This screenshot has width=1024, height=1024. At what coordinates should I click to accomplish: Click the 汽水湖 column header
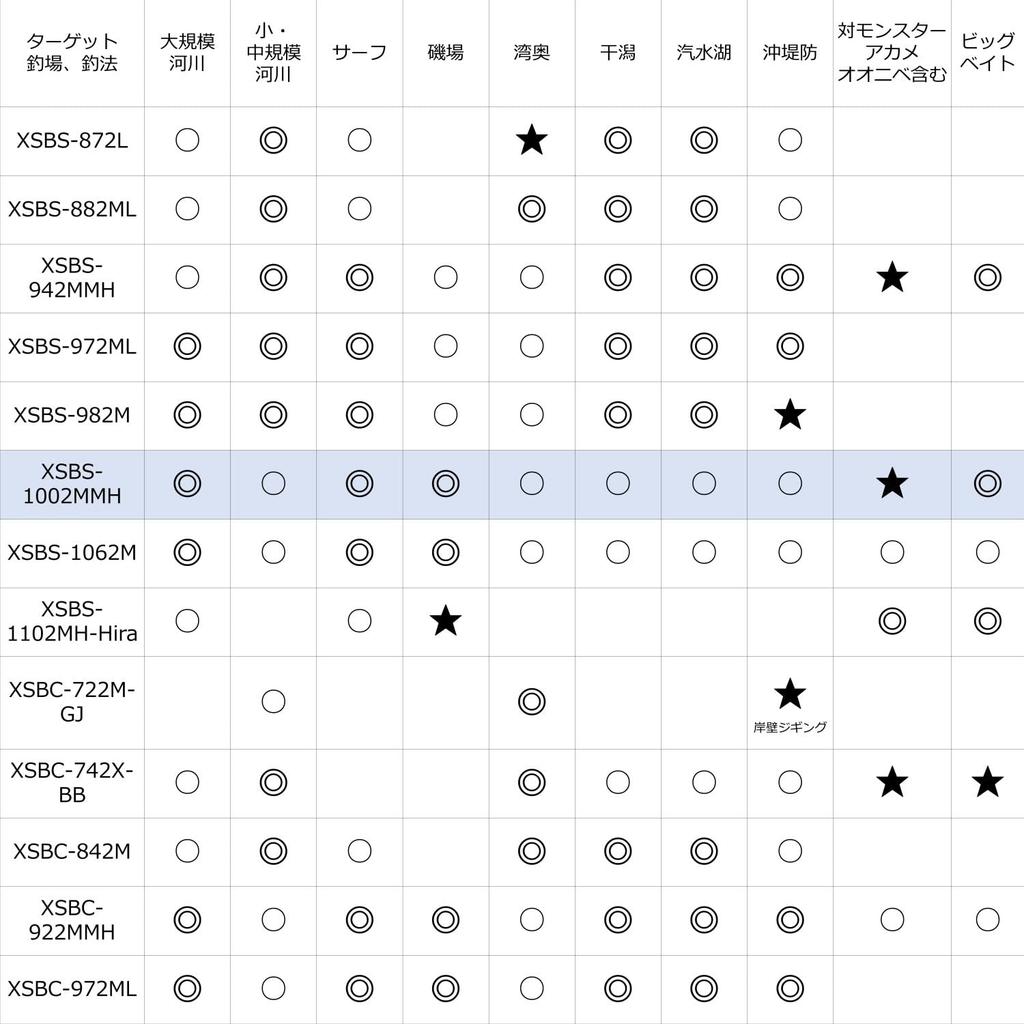click(704, 52)
